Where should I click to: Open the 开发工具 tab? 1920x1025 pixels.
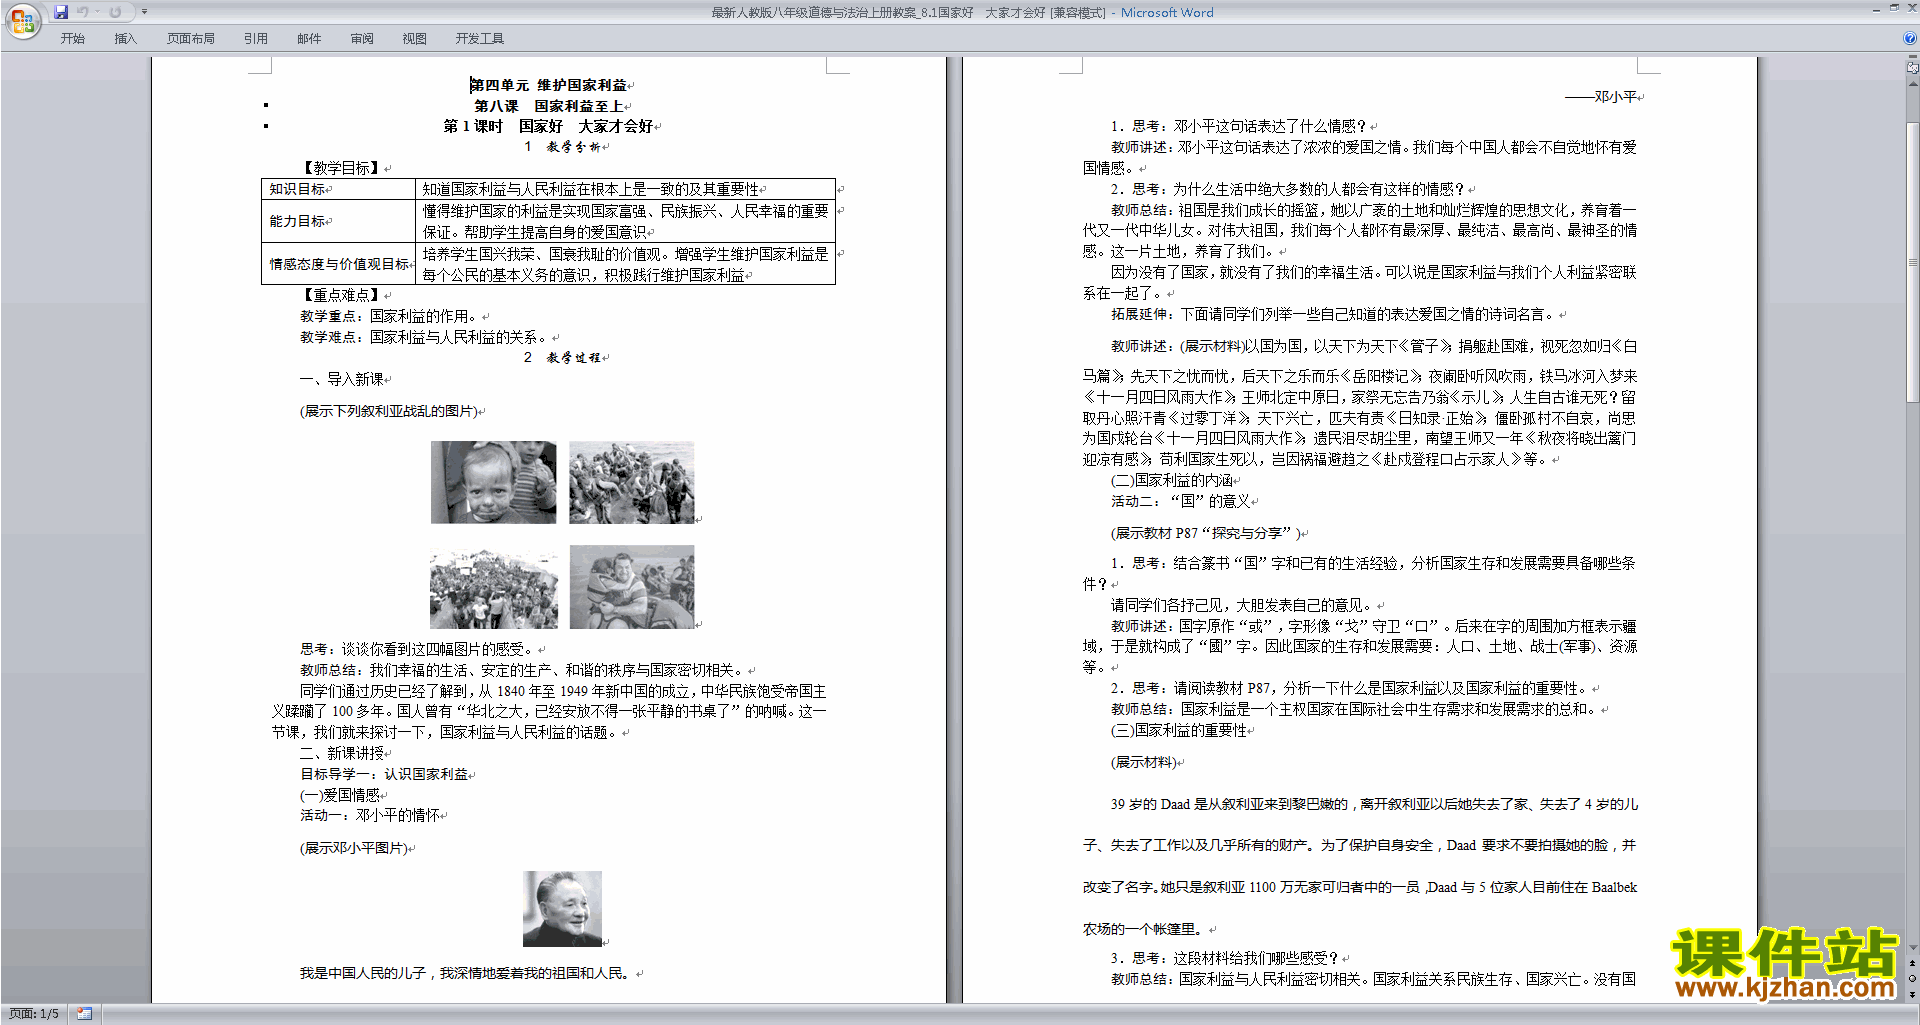click(479, 39)
